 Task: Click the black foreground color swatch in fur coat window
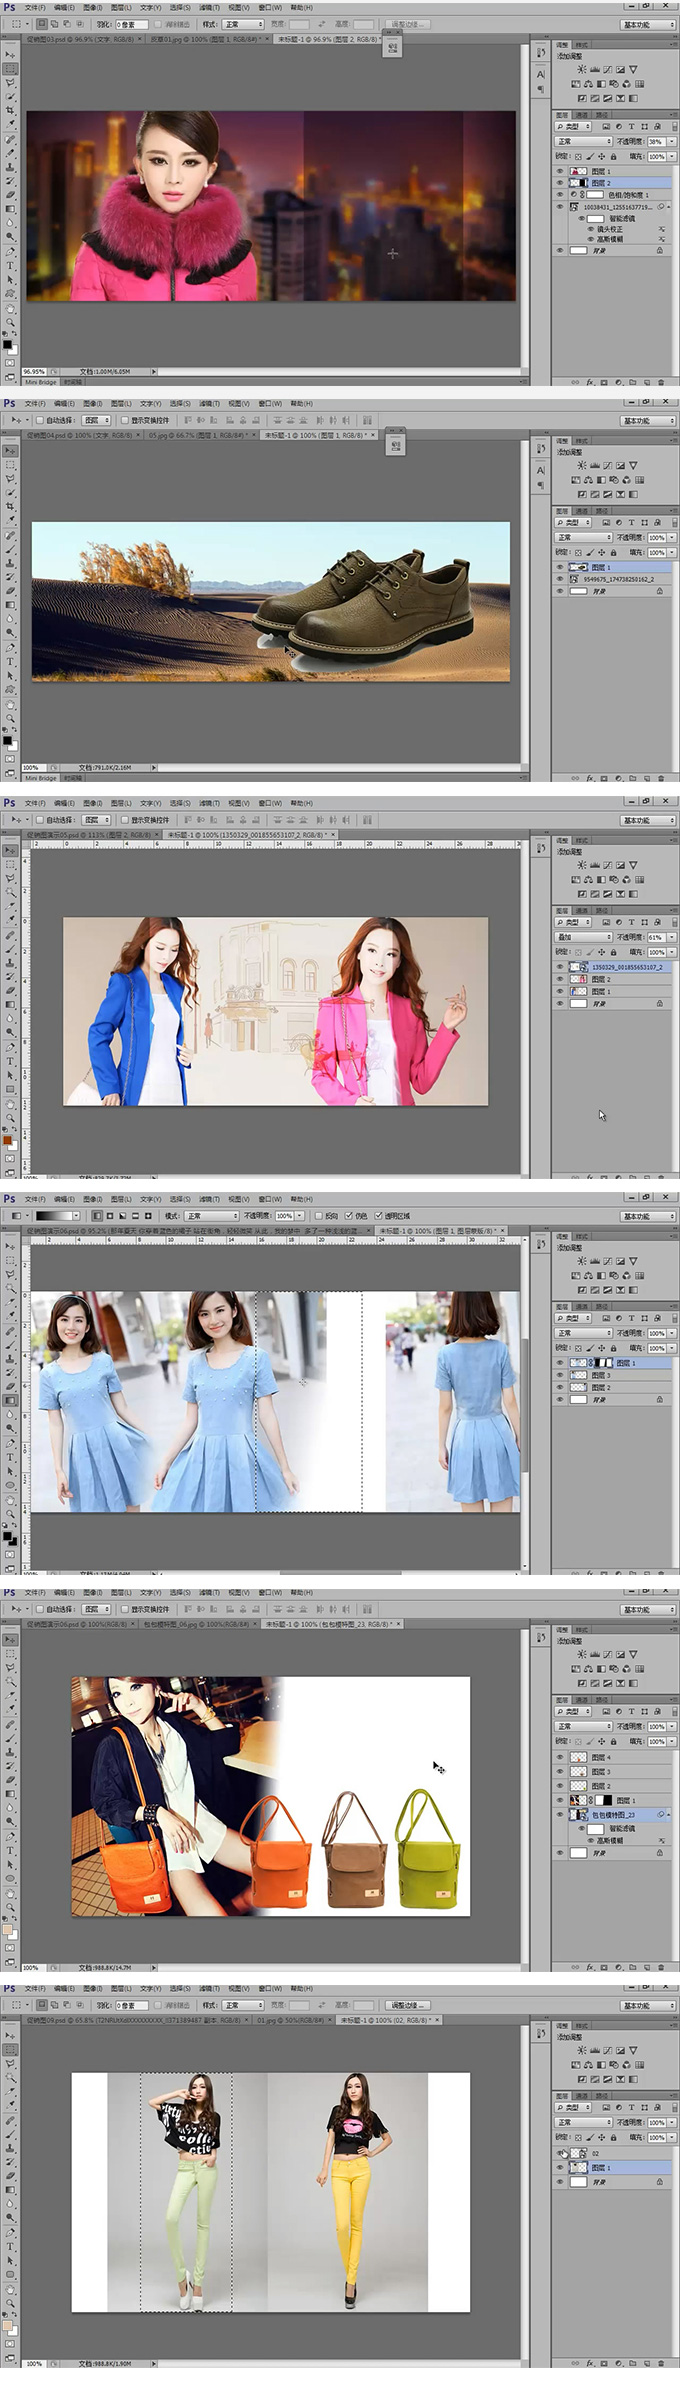point(7,344)
